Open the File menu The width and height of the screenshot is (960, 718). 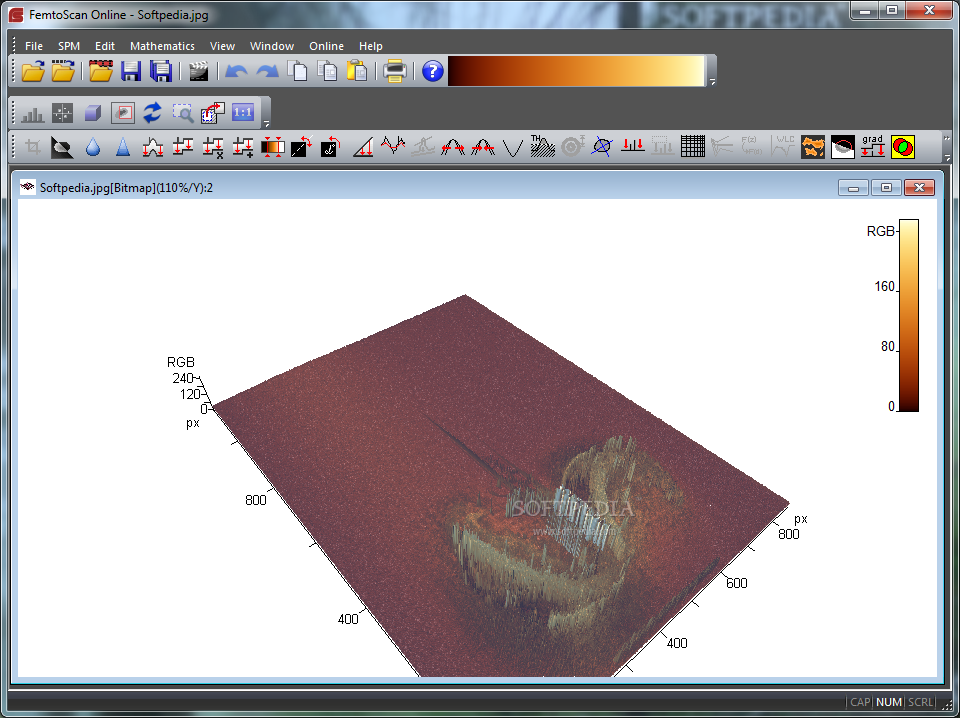pyautogui.click(x=34, y=46)
